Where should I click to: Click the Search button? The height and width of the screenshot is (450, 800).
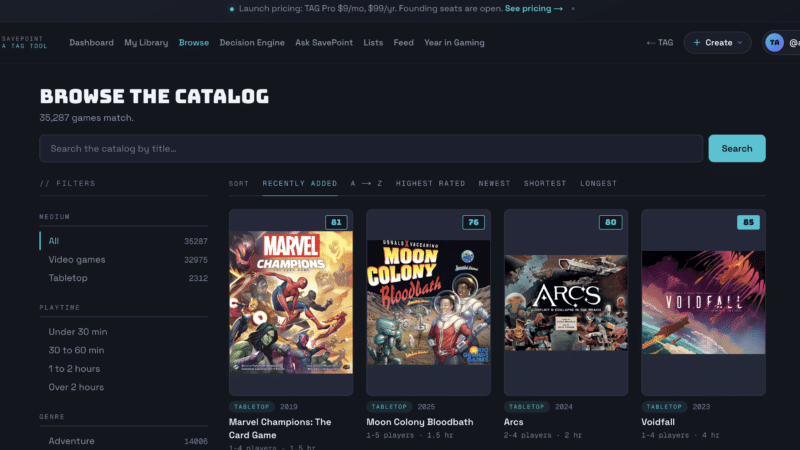737,148
